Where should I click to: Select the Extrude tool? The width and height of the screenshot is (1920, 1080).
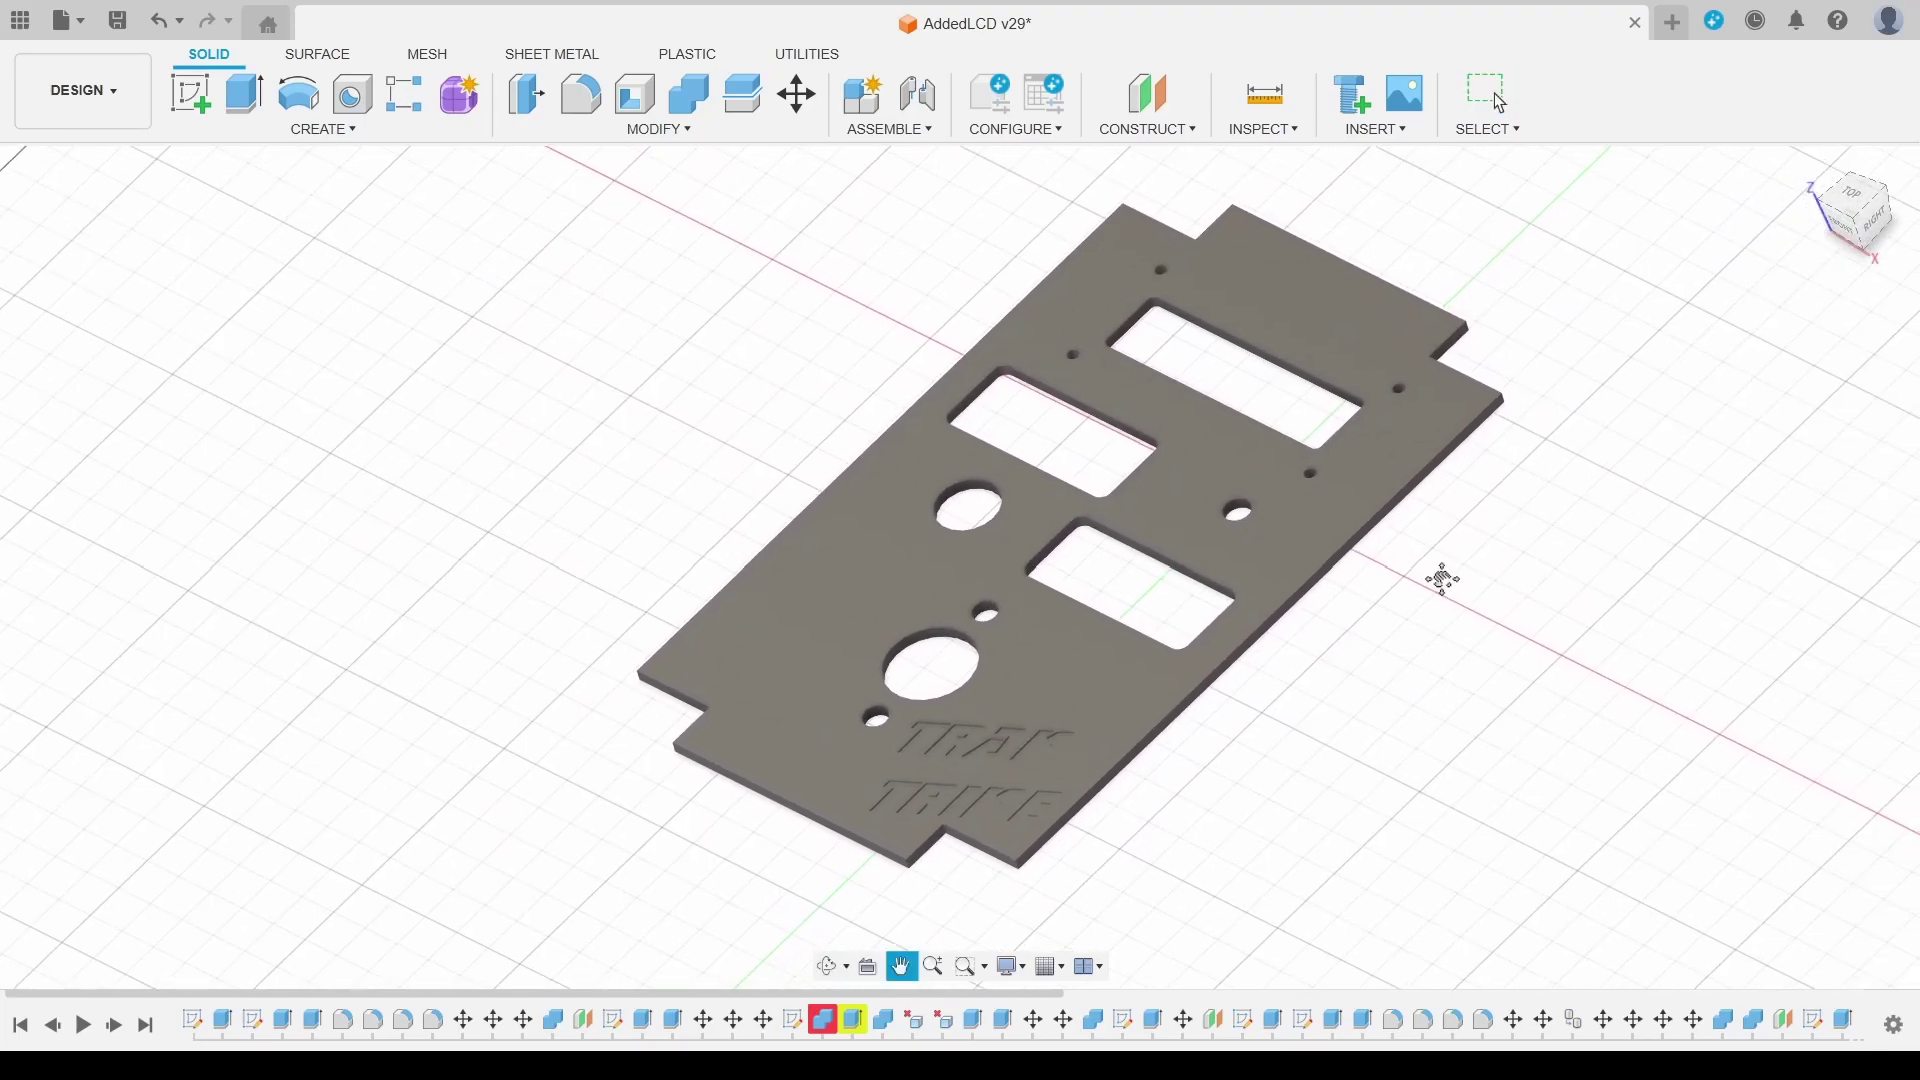[244, 94]
